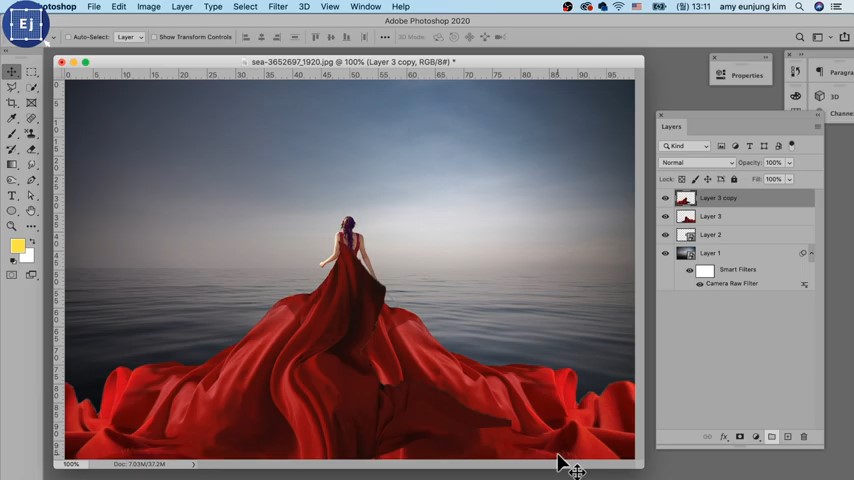The width and height of the screenshot is (854, 480).
Task: Open Auto-Select Layer dropdown
Action: coord(130,37)
